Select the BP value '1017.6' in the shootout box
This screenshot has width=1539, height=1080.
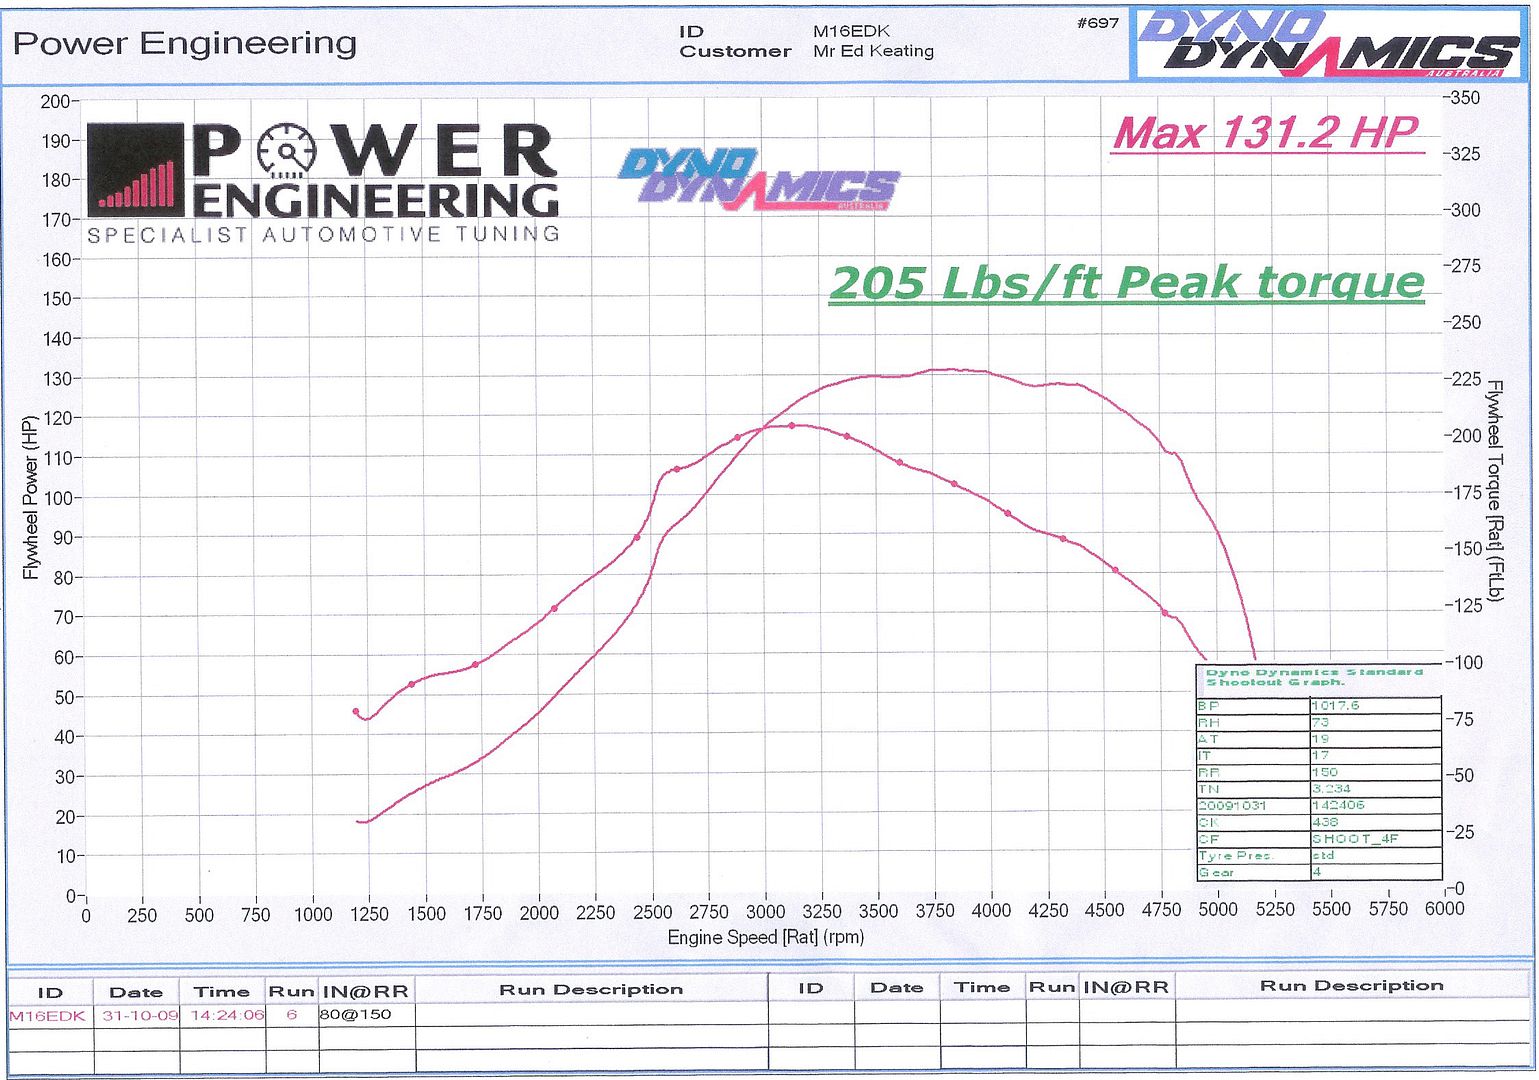[1335, 706]
